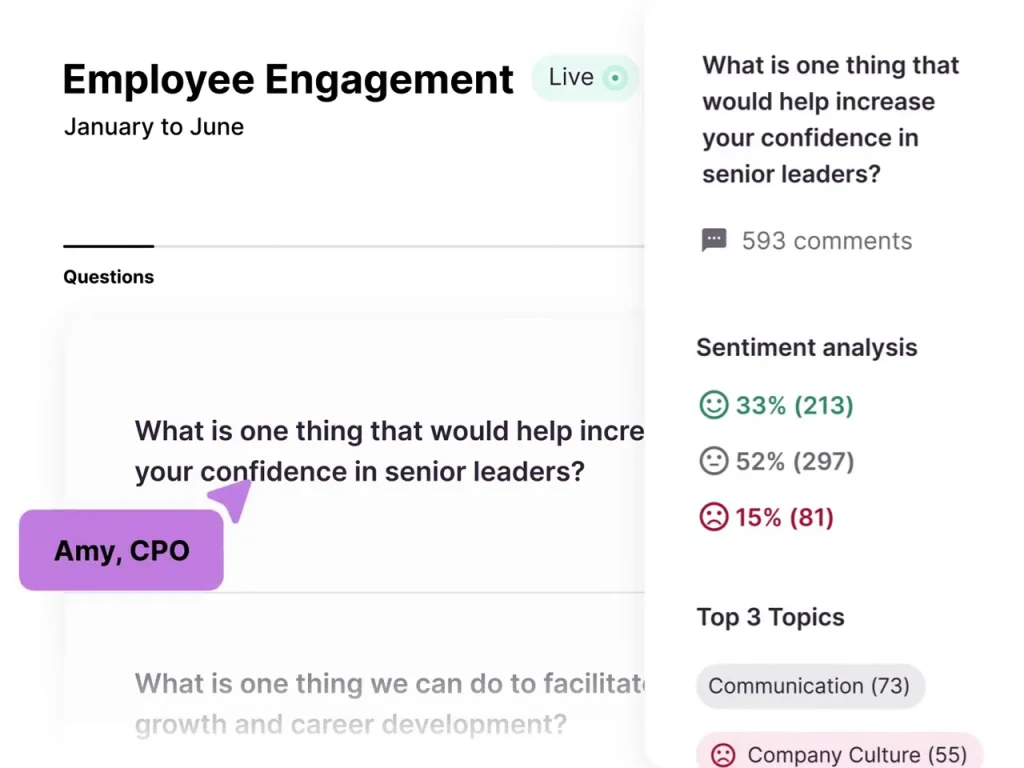Expand the Sentiment analysis section
Image resolution: width=1024 pixels, height=768 pixels.
[x=806, y=347]
